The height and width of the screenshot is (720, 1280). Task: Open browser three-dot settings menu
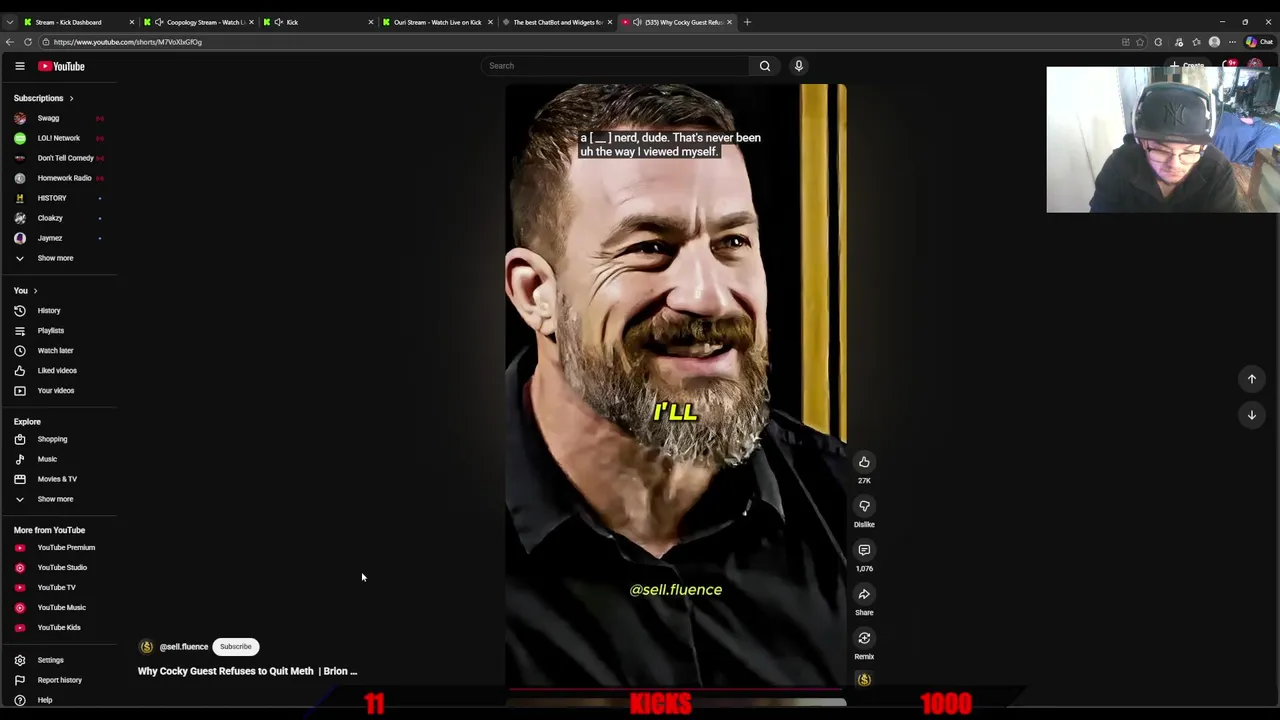(1232, 42)
